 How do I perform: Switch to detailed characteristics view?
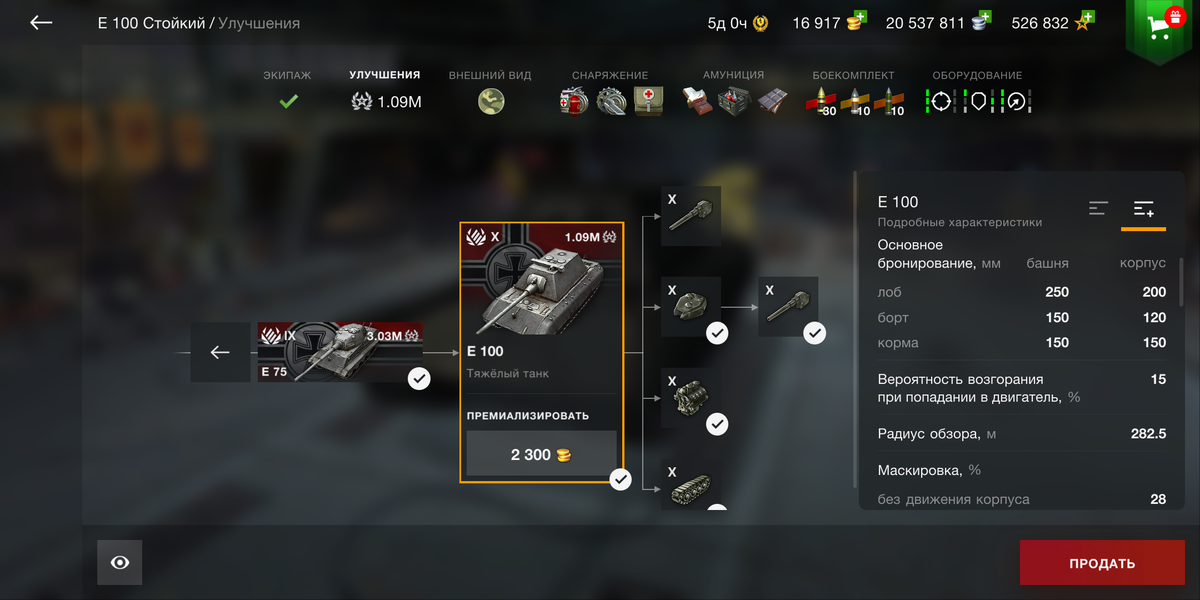tap(1143, 208)
